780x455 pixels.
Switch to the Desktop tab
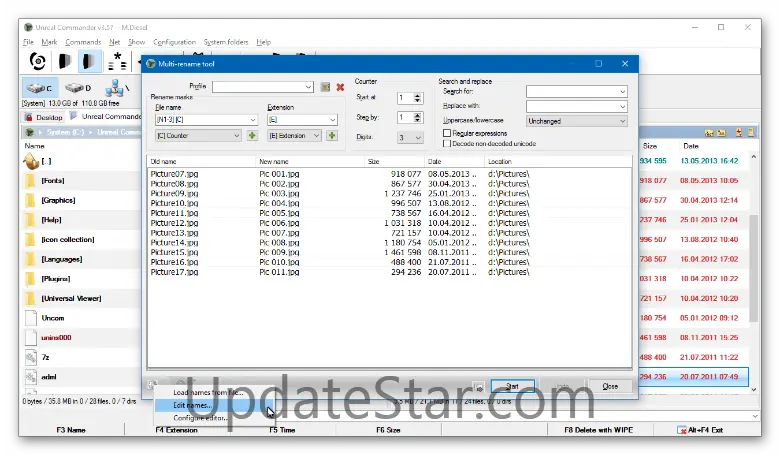click(x=44, y=117)
